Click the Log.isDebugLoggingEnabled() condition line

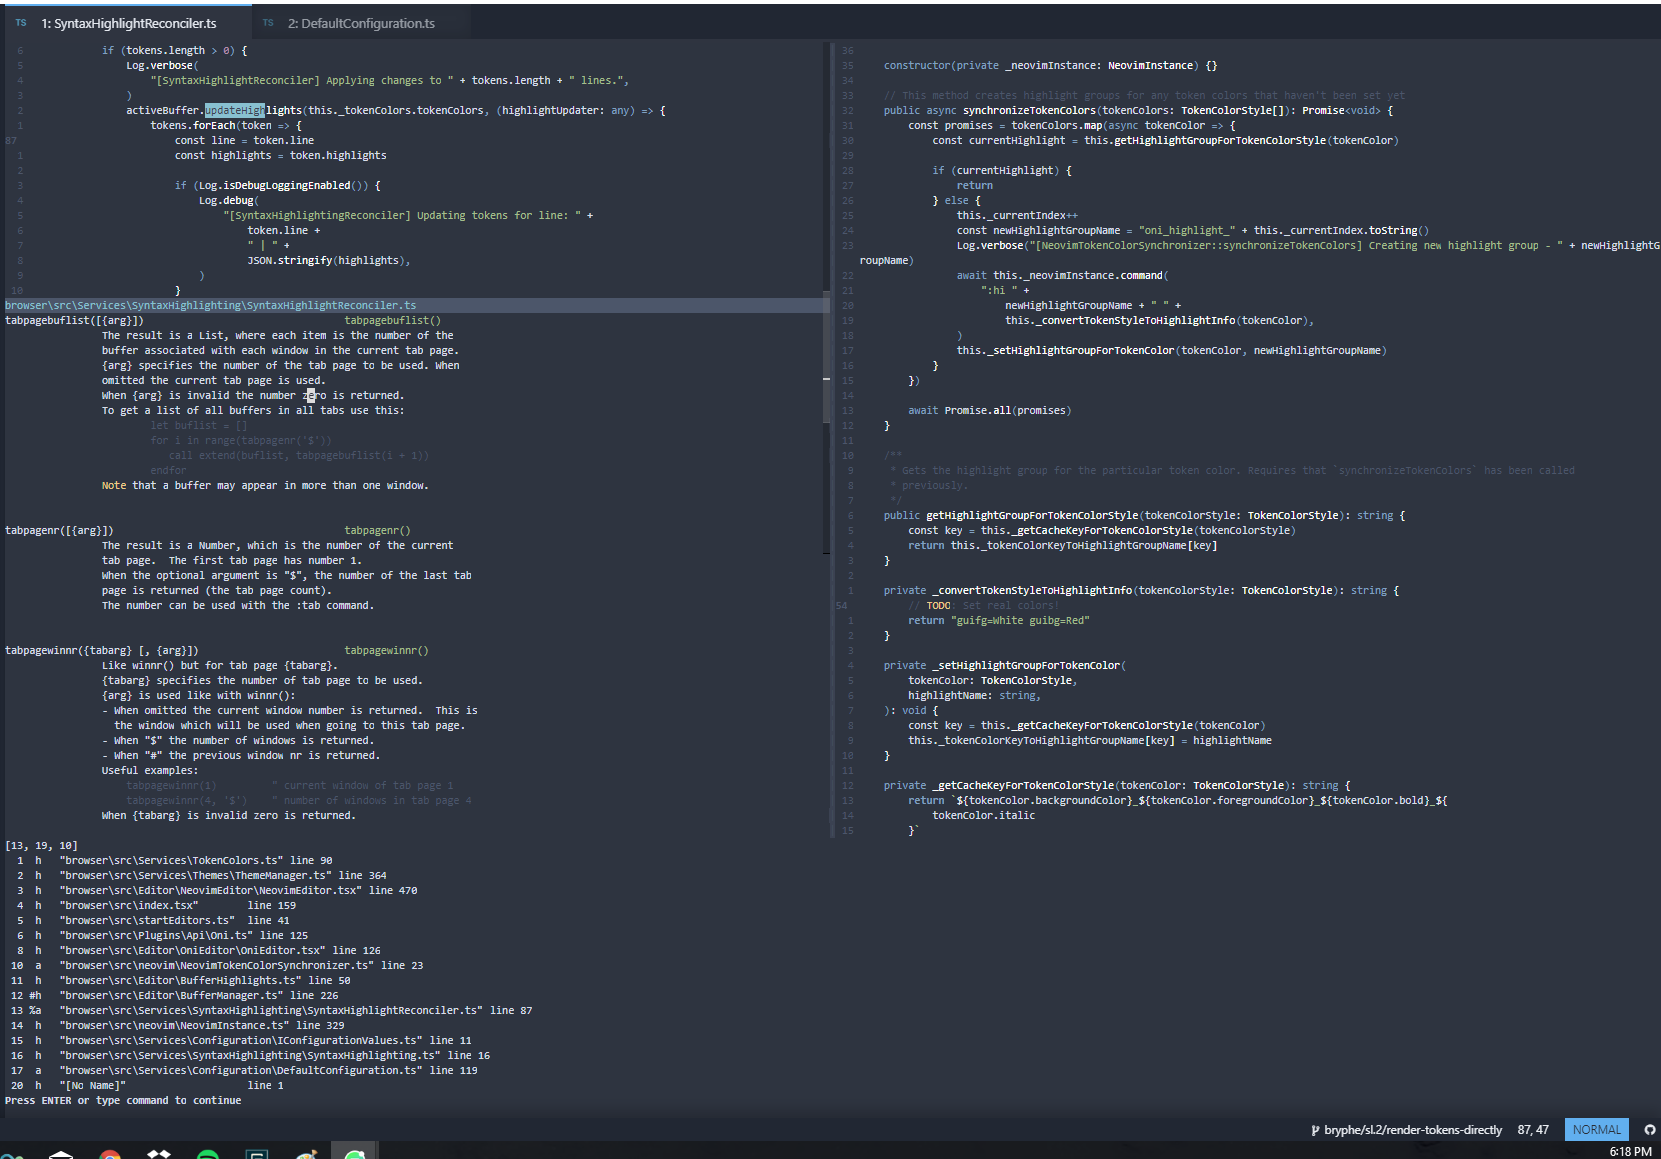[277, 185]
